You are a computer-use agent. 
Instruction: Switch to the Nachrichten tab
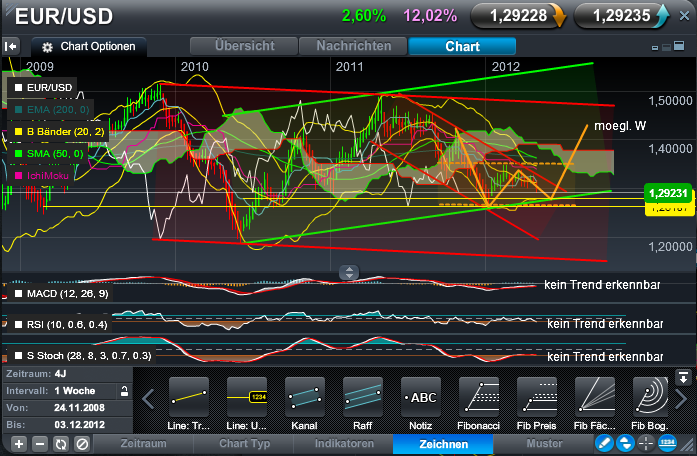[x=353, y=46]
